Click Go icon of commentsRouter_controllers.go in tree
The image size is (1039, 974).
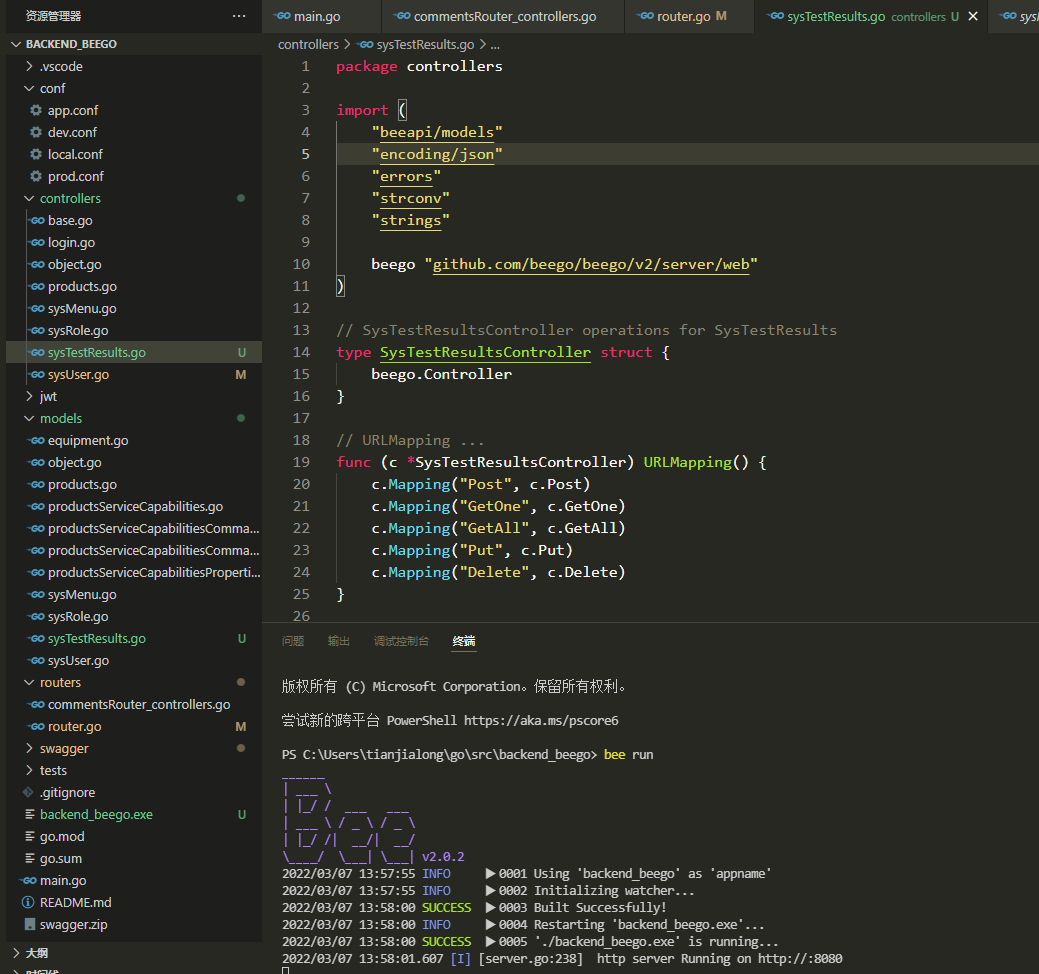click(37, 704)
